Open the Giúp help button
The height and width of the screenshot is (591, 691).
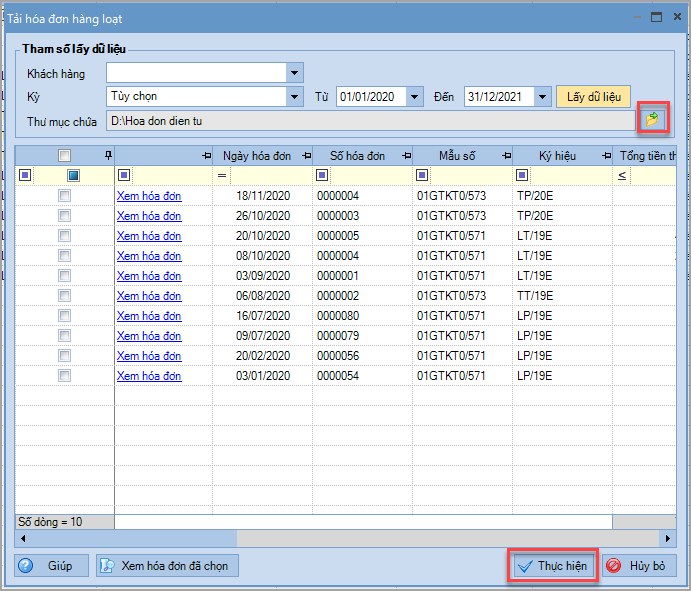pyautogui.click(x=52, y=565)
